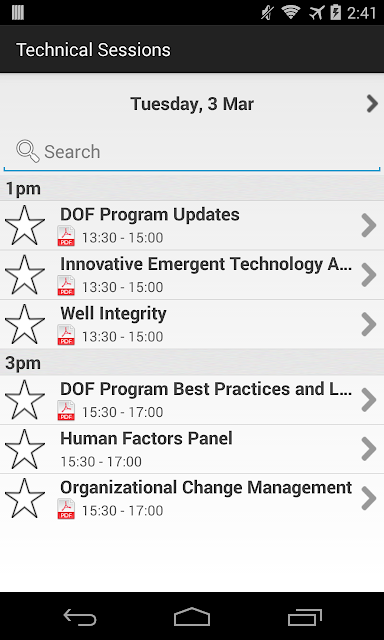The image size is (384, 640).
Task: Select the Tuesday, 3 Mar date header
Action: [x=192, y=104]
